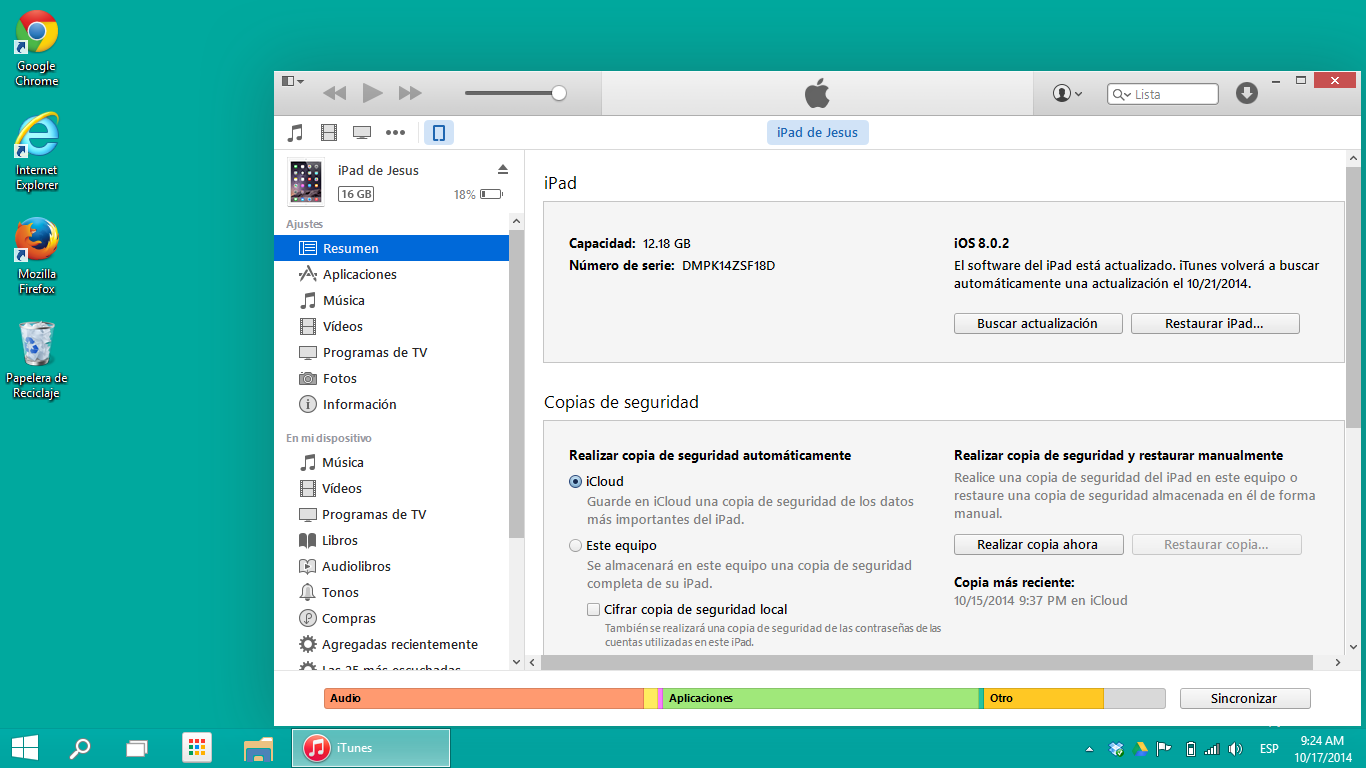Image resolution: width=1366 pixels, height=768 pixels.
Task: Click the previous track rewind button
Action: 334,93
